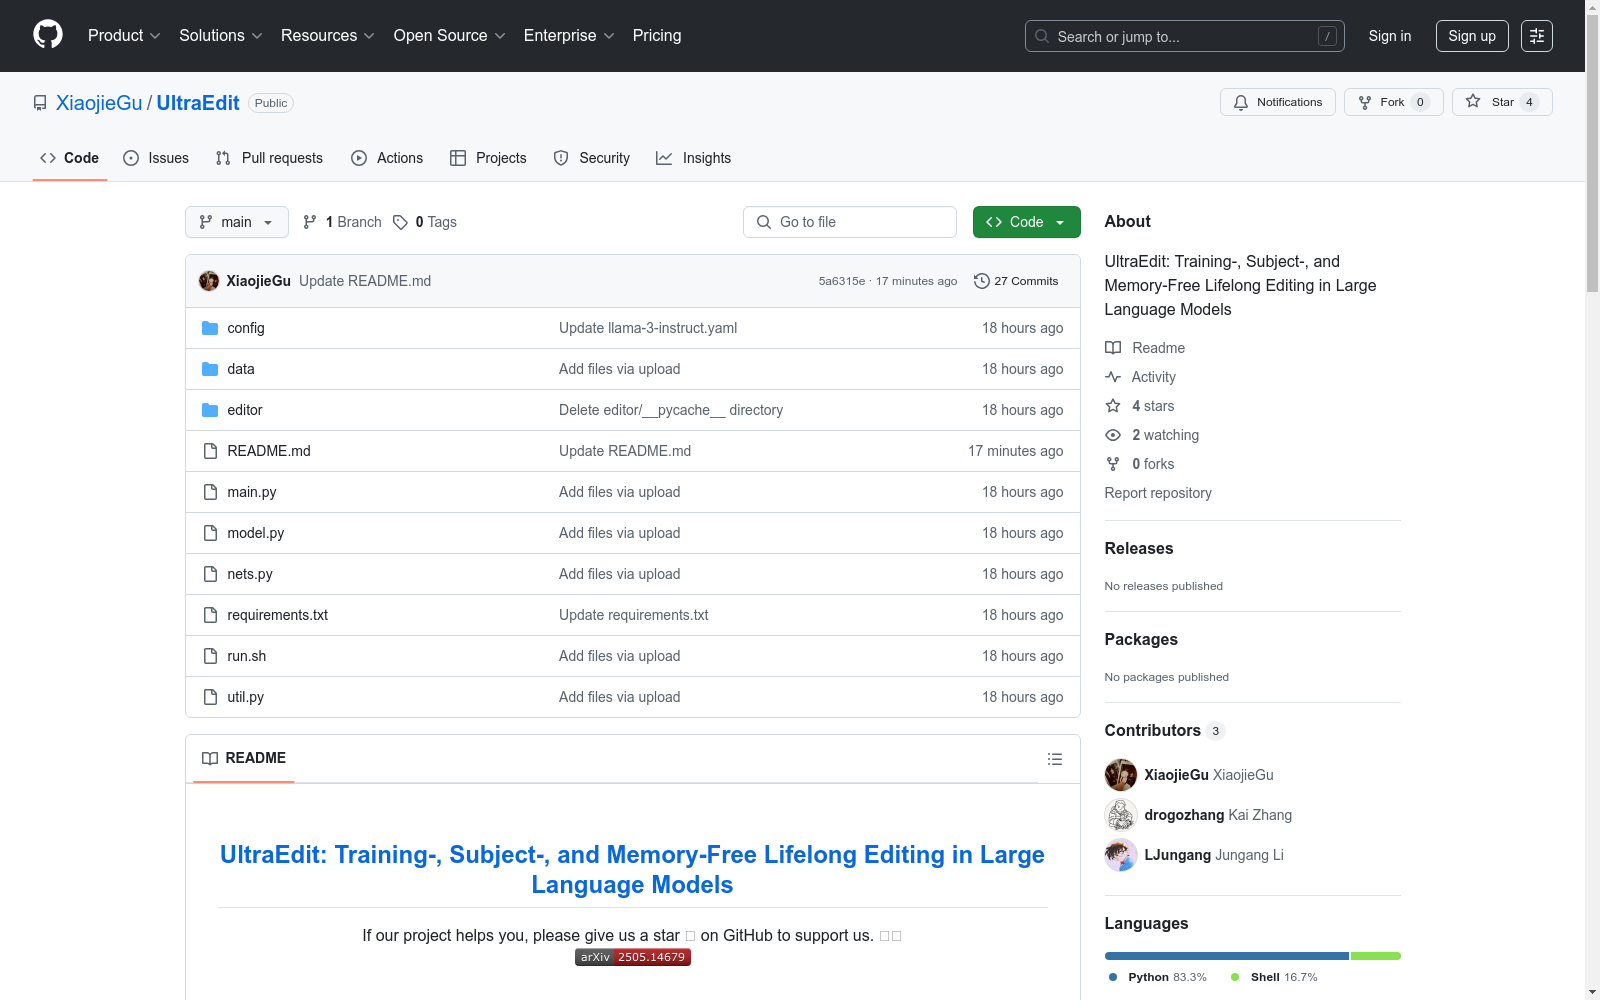The height and width of the screenshot is (1000, 1600).
Task: Click the tag icon next to Tags
Action: tap(400, 222)
